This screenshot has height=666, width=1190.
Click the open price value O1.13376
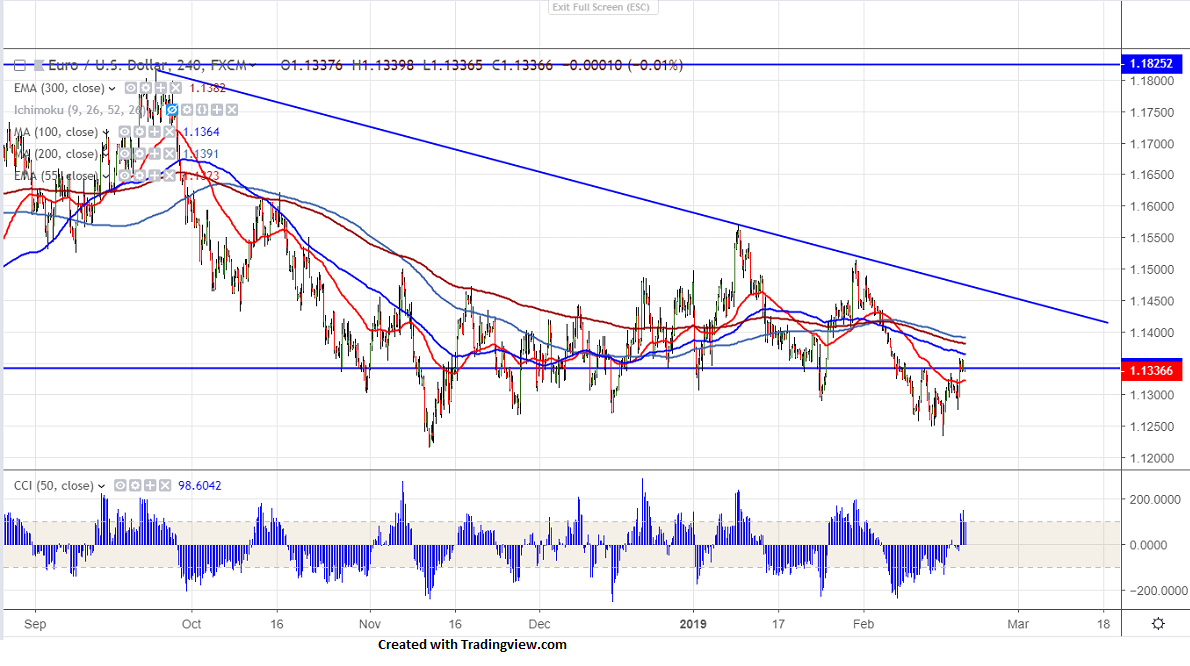[311, 65]
